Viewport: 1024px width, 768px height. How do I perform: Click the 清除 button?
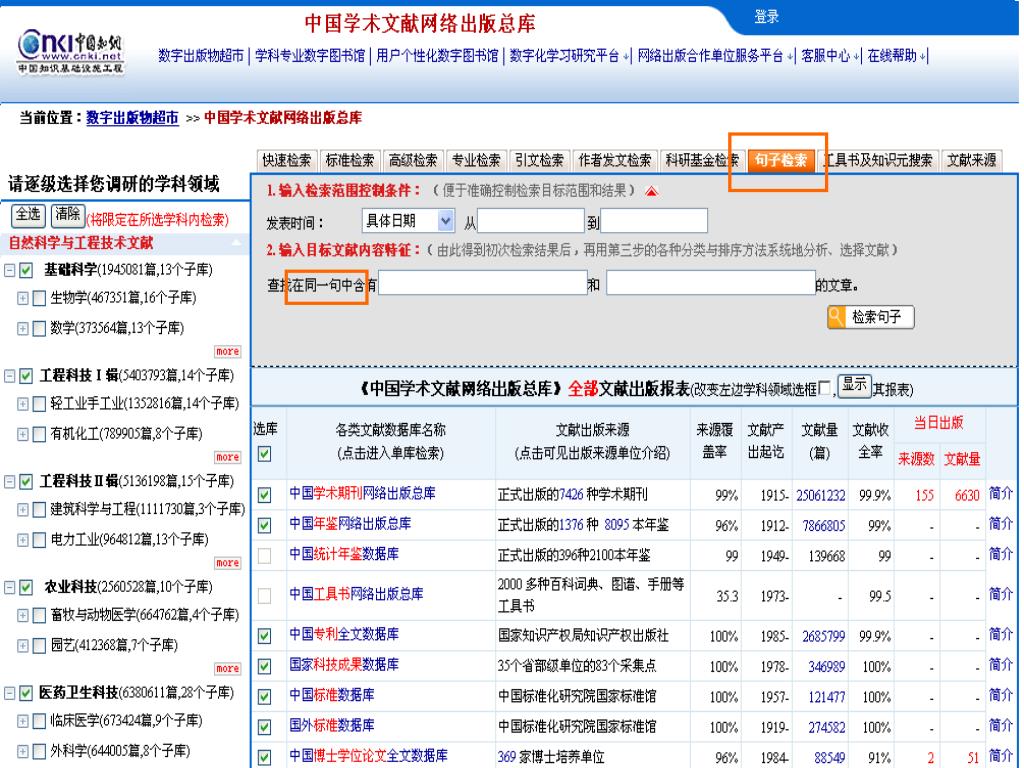coord(68,214)
